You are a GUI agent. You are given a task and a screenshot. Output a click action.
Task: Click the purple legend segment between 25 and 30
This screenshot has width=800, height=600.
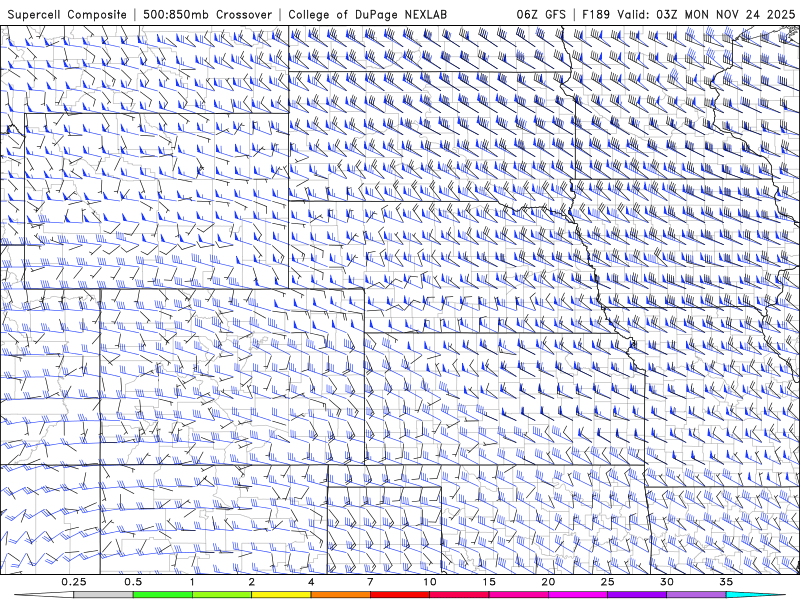coord(637,595)
